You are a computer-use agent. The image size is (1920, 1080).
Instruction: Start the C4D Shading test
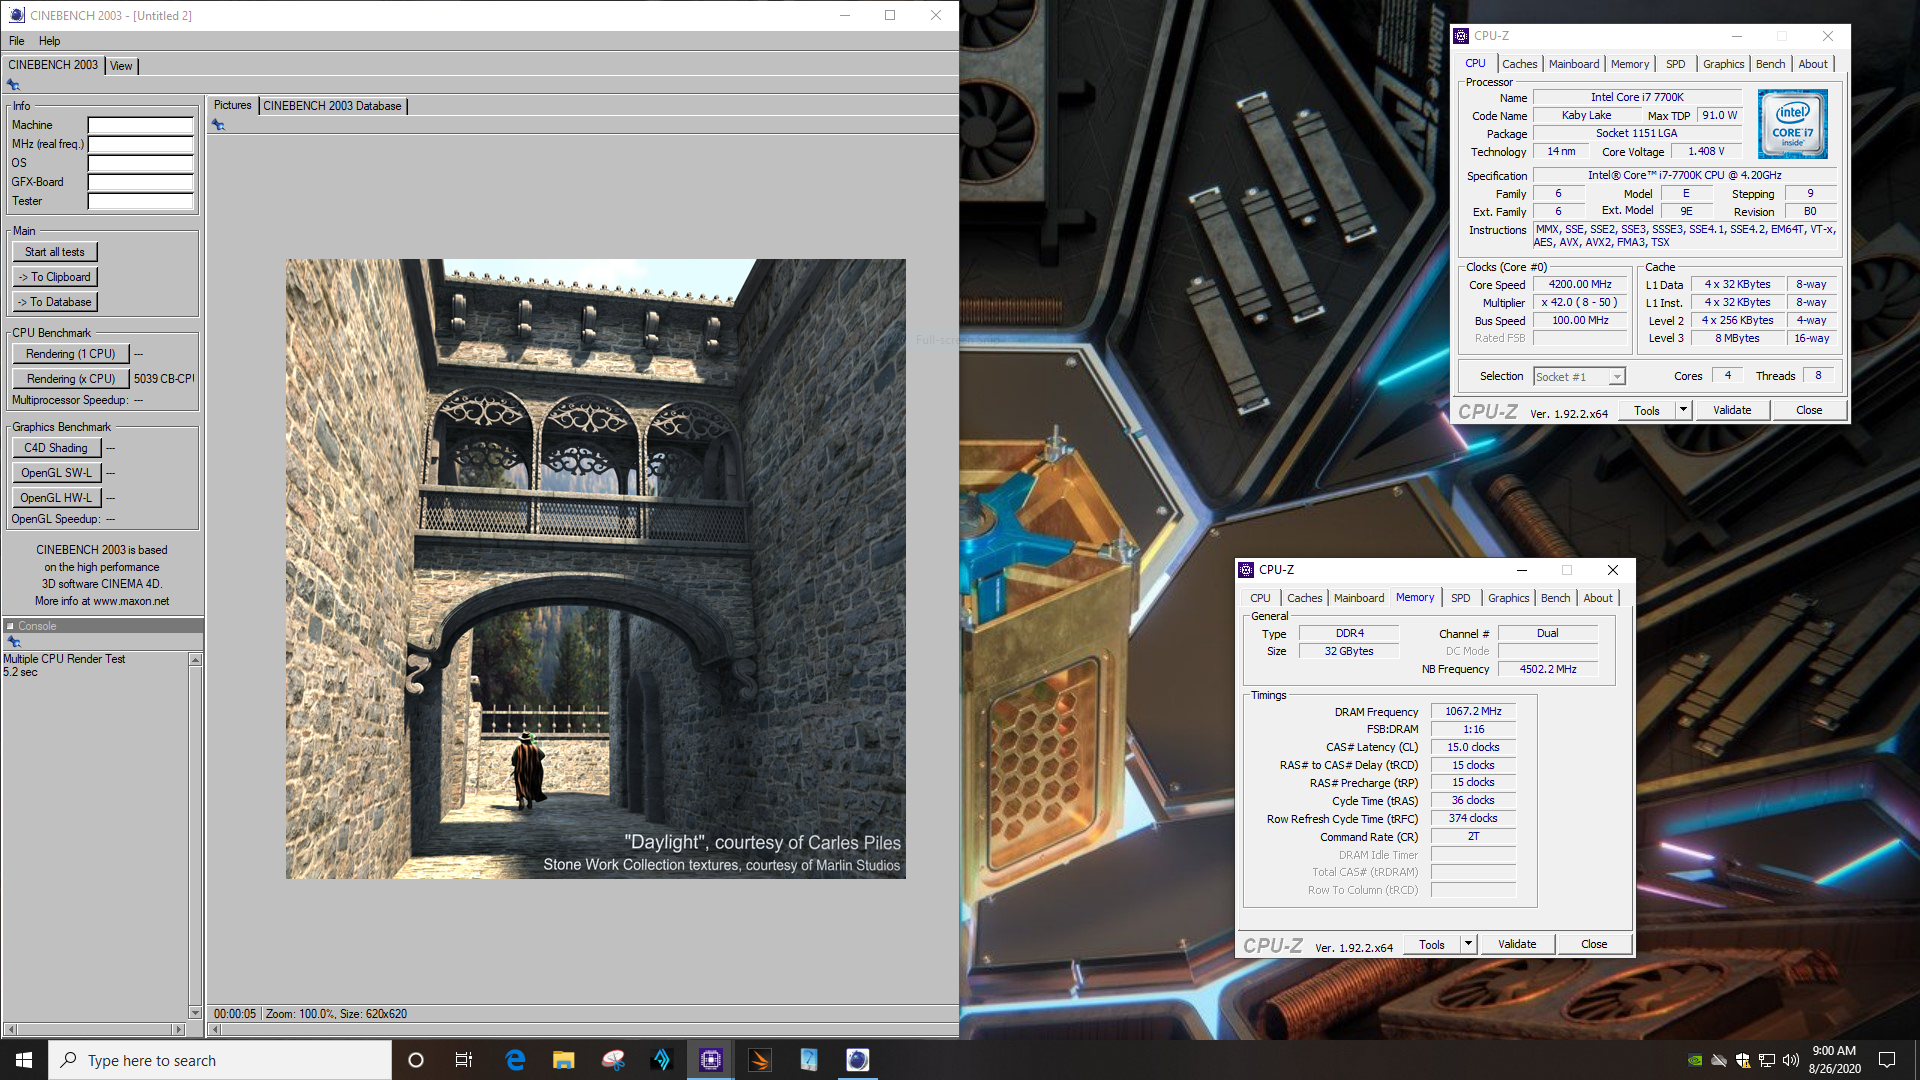tap(57, 448)
